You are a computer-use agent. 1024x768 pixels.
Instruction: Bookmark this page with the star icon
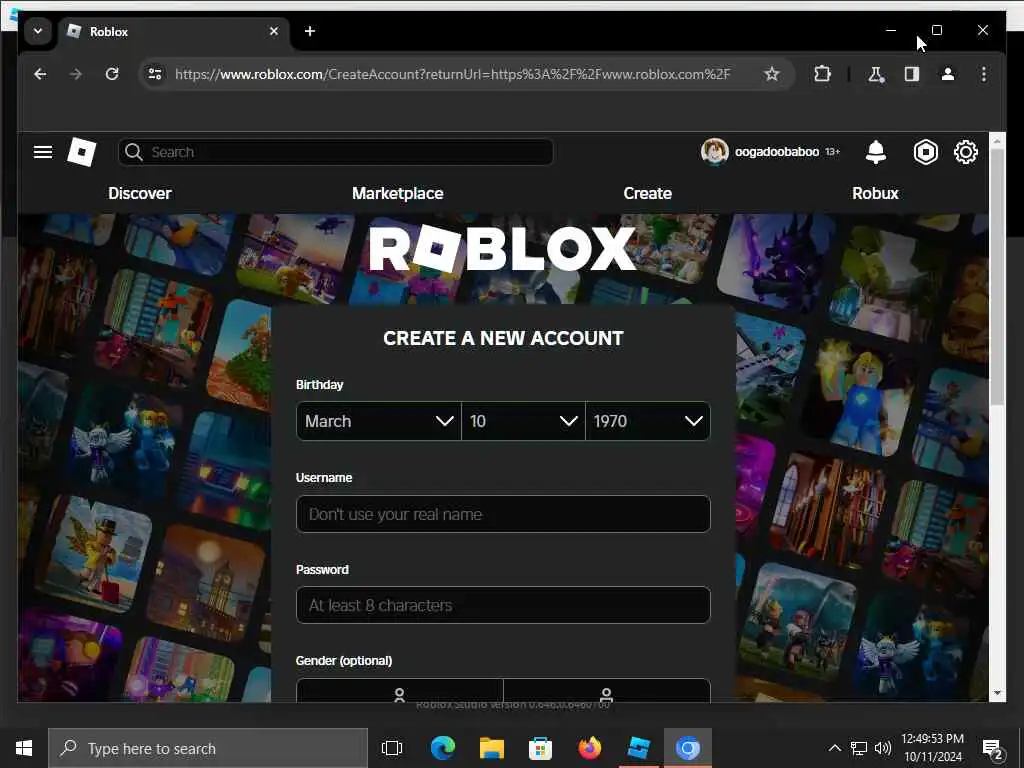[x=772, y=74]
